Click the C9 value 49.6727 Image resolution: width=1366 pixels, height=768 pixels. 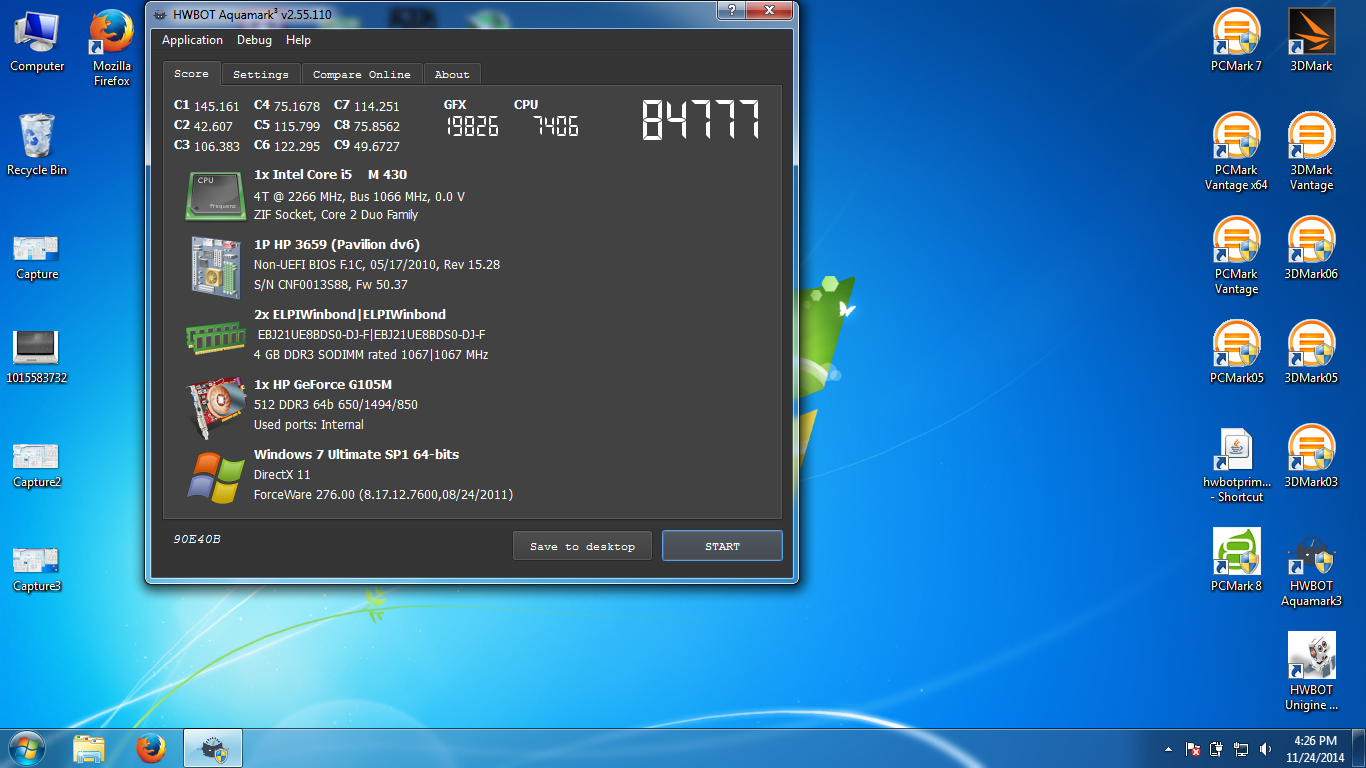(377, 147)
